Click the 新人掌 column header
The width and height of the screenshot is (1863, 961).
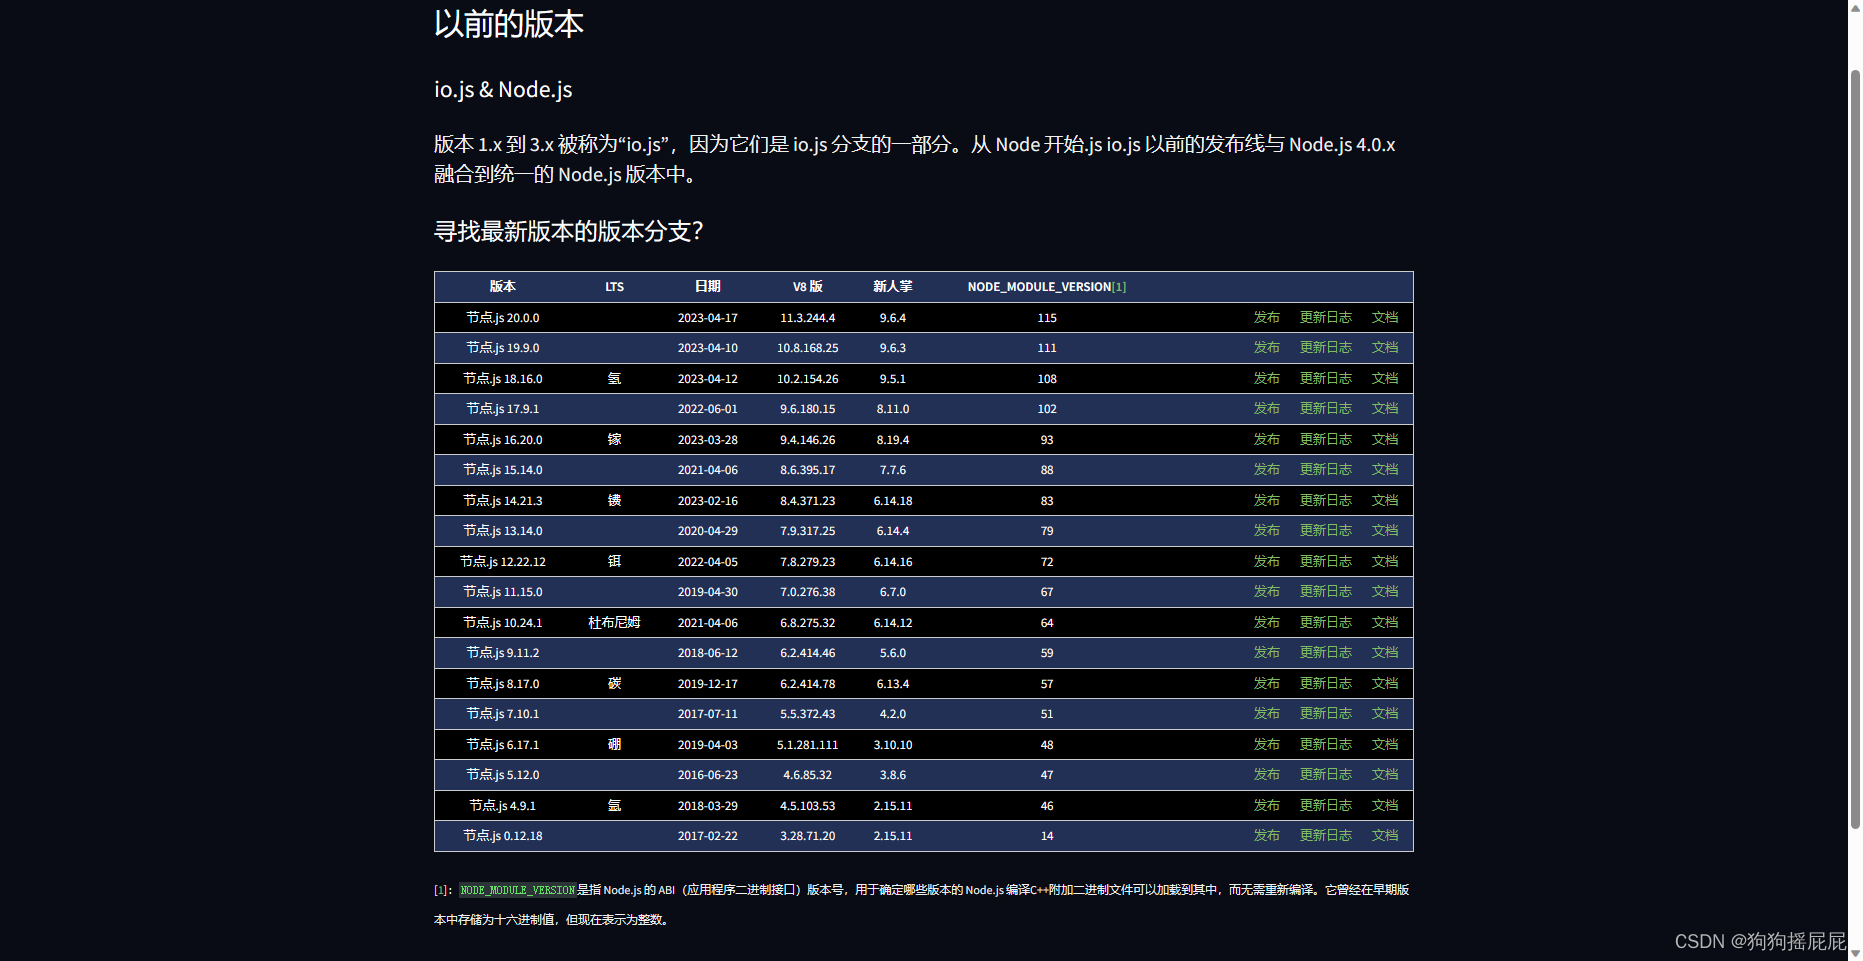(892, 287)
